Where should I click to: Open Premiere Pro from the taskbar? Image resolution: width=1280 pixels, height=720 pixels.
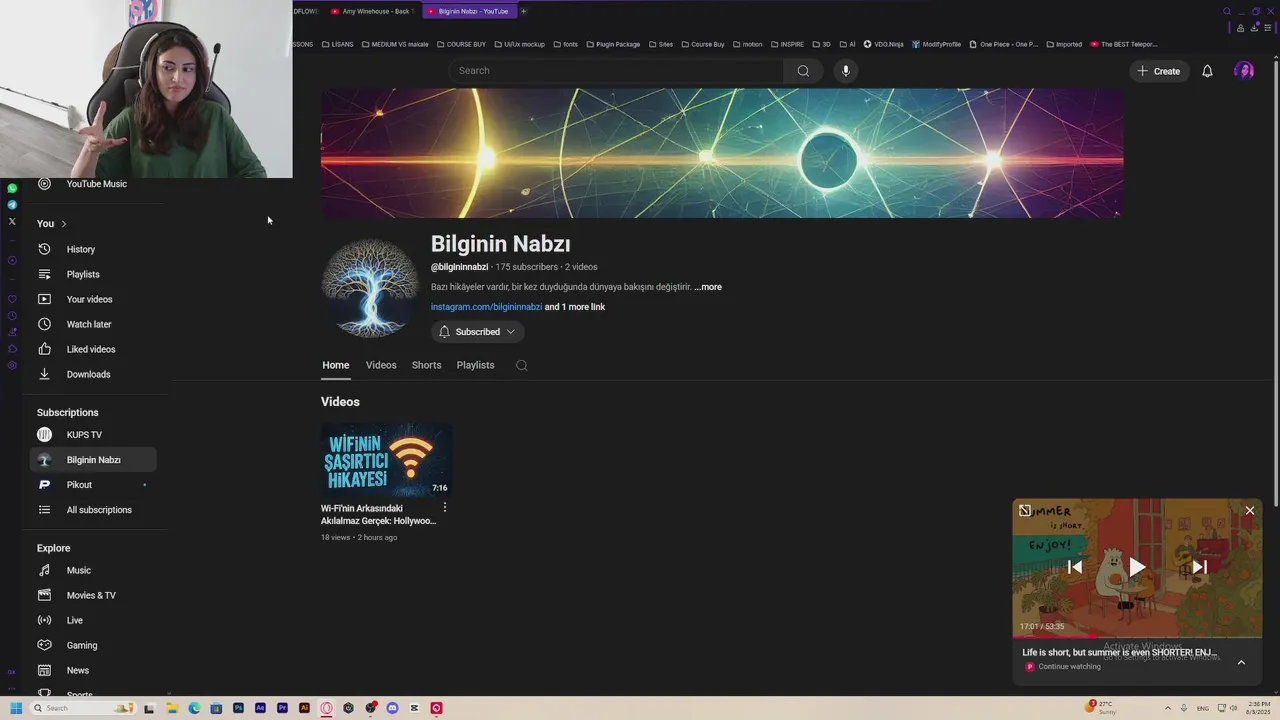[282, 708]
